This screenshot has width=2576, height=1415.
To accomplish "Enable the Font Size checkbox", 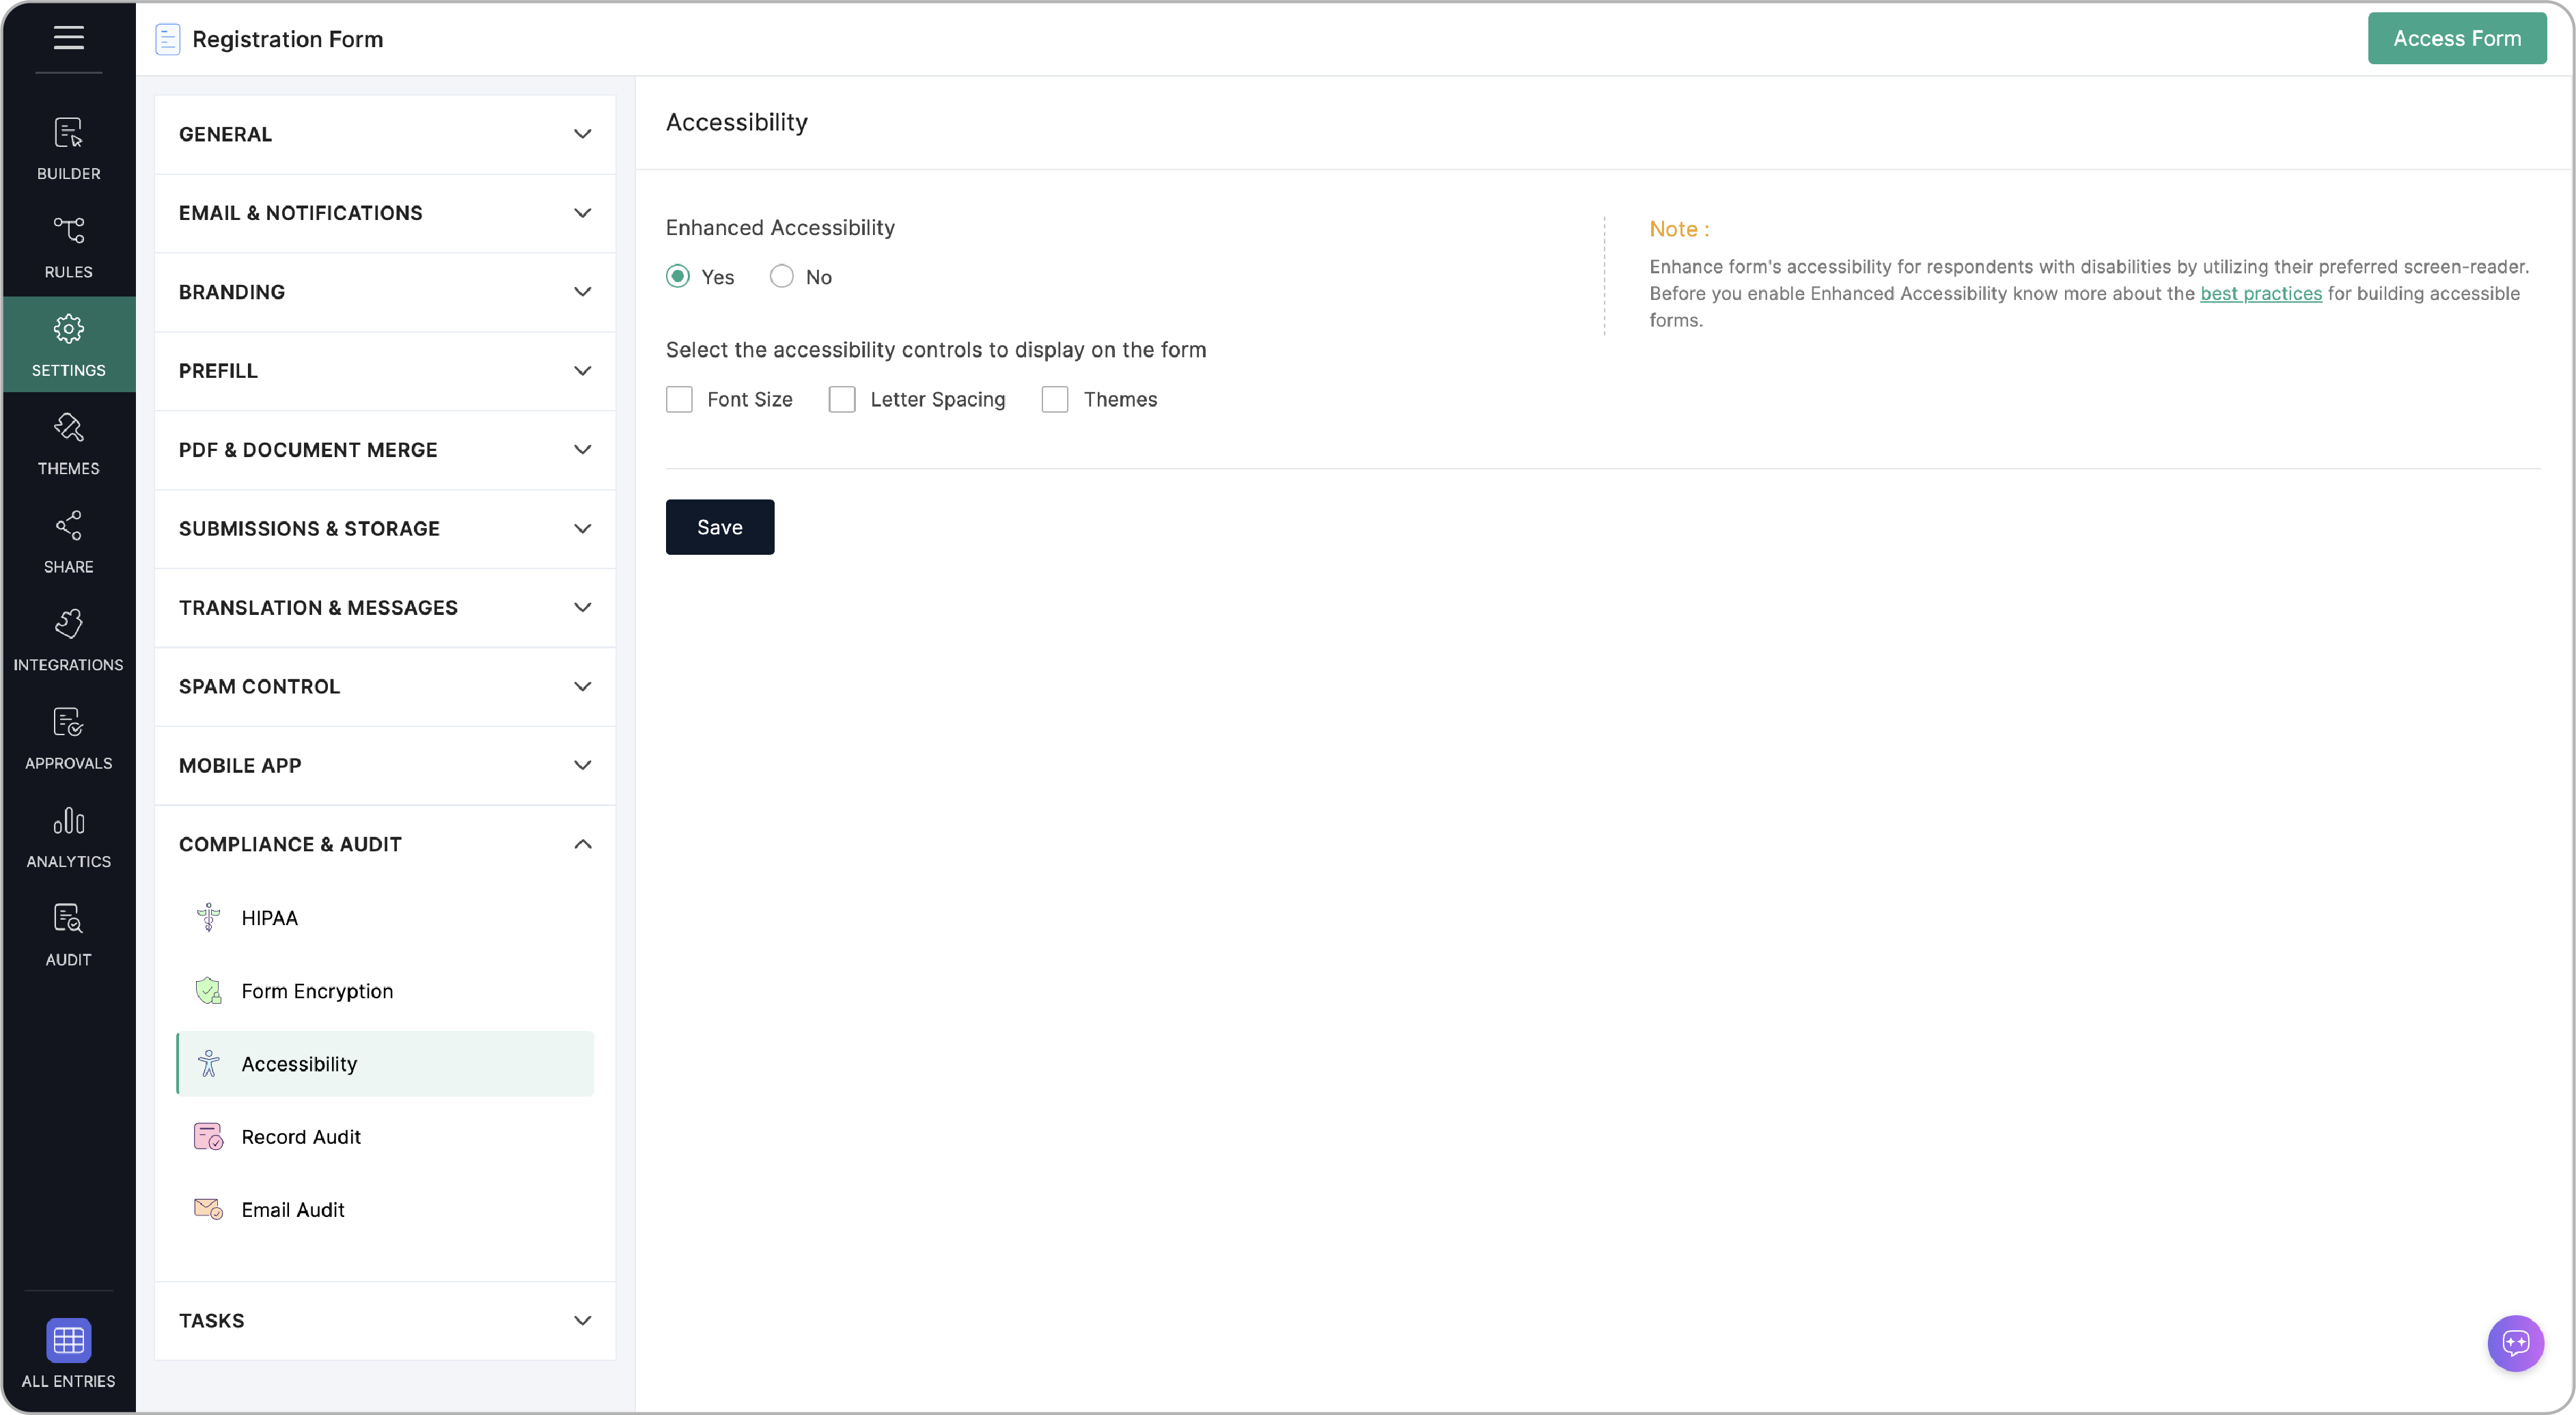I will (679, 399).
